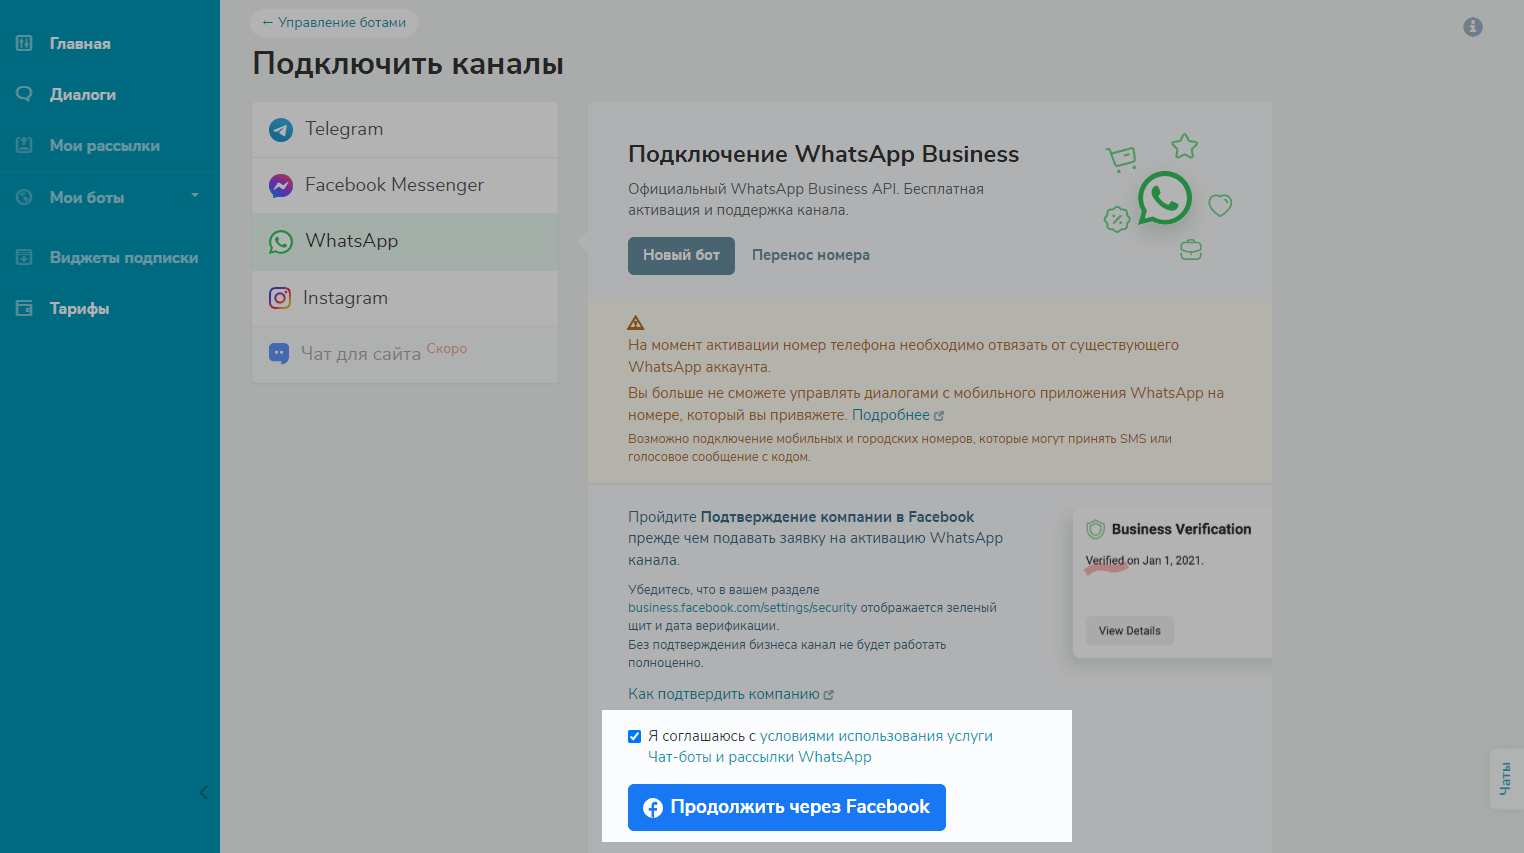Viewport: 1524px width, 853px height.
Task: Open the Подробнее link
Action: click(x=891, y=415)
